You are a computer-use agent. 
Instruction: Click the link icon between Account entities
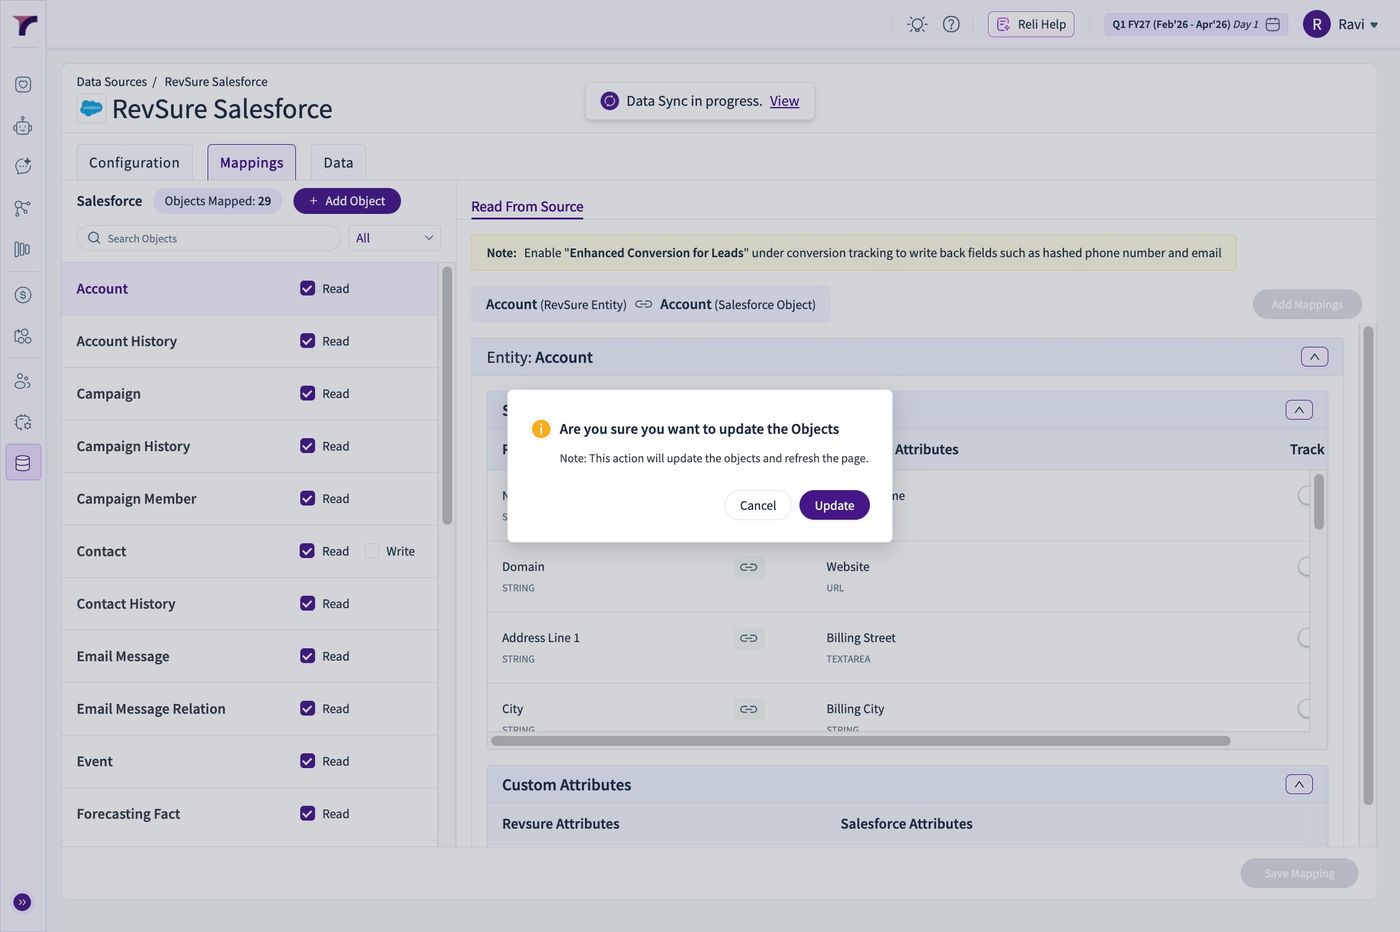coord(643,304)
